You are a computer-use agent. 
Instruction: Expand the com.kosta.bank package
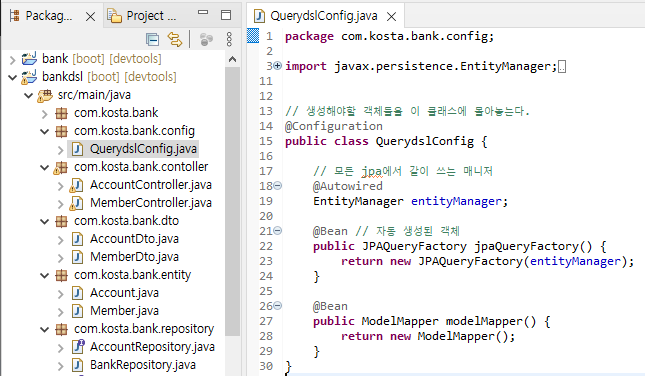[x=44, y=114]
